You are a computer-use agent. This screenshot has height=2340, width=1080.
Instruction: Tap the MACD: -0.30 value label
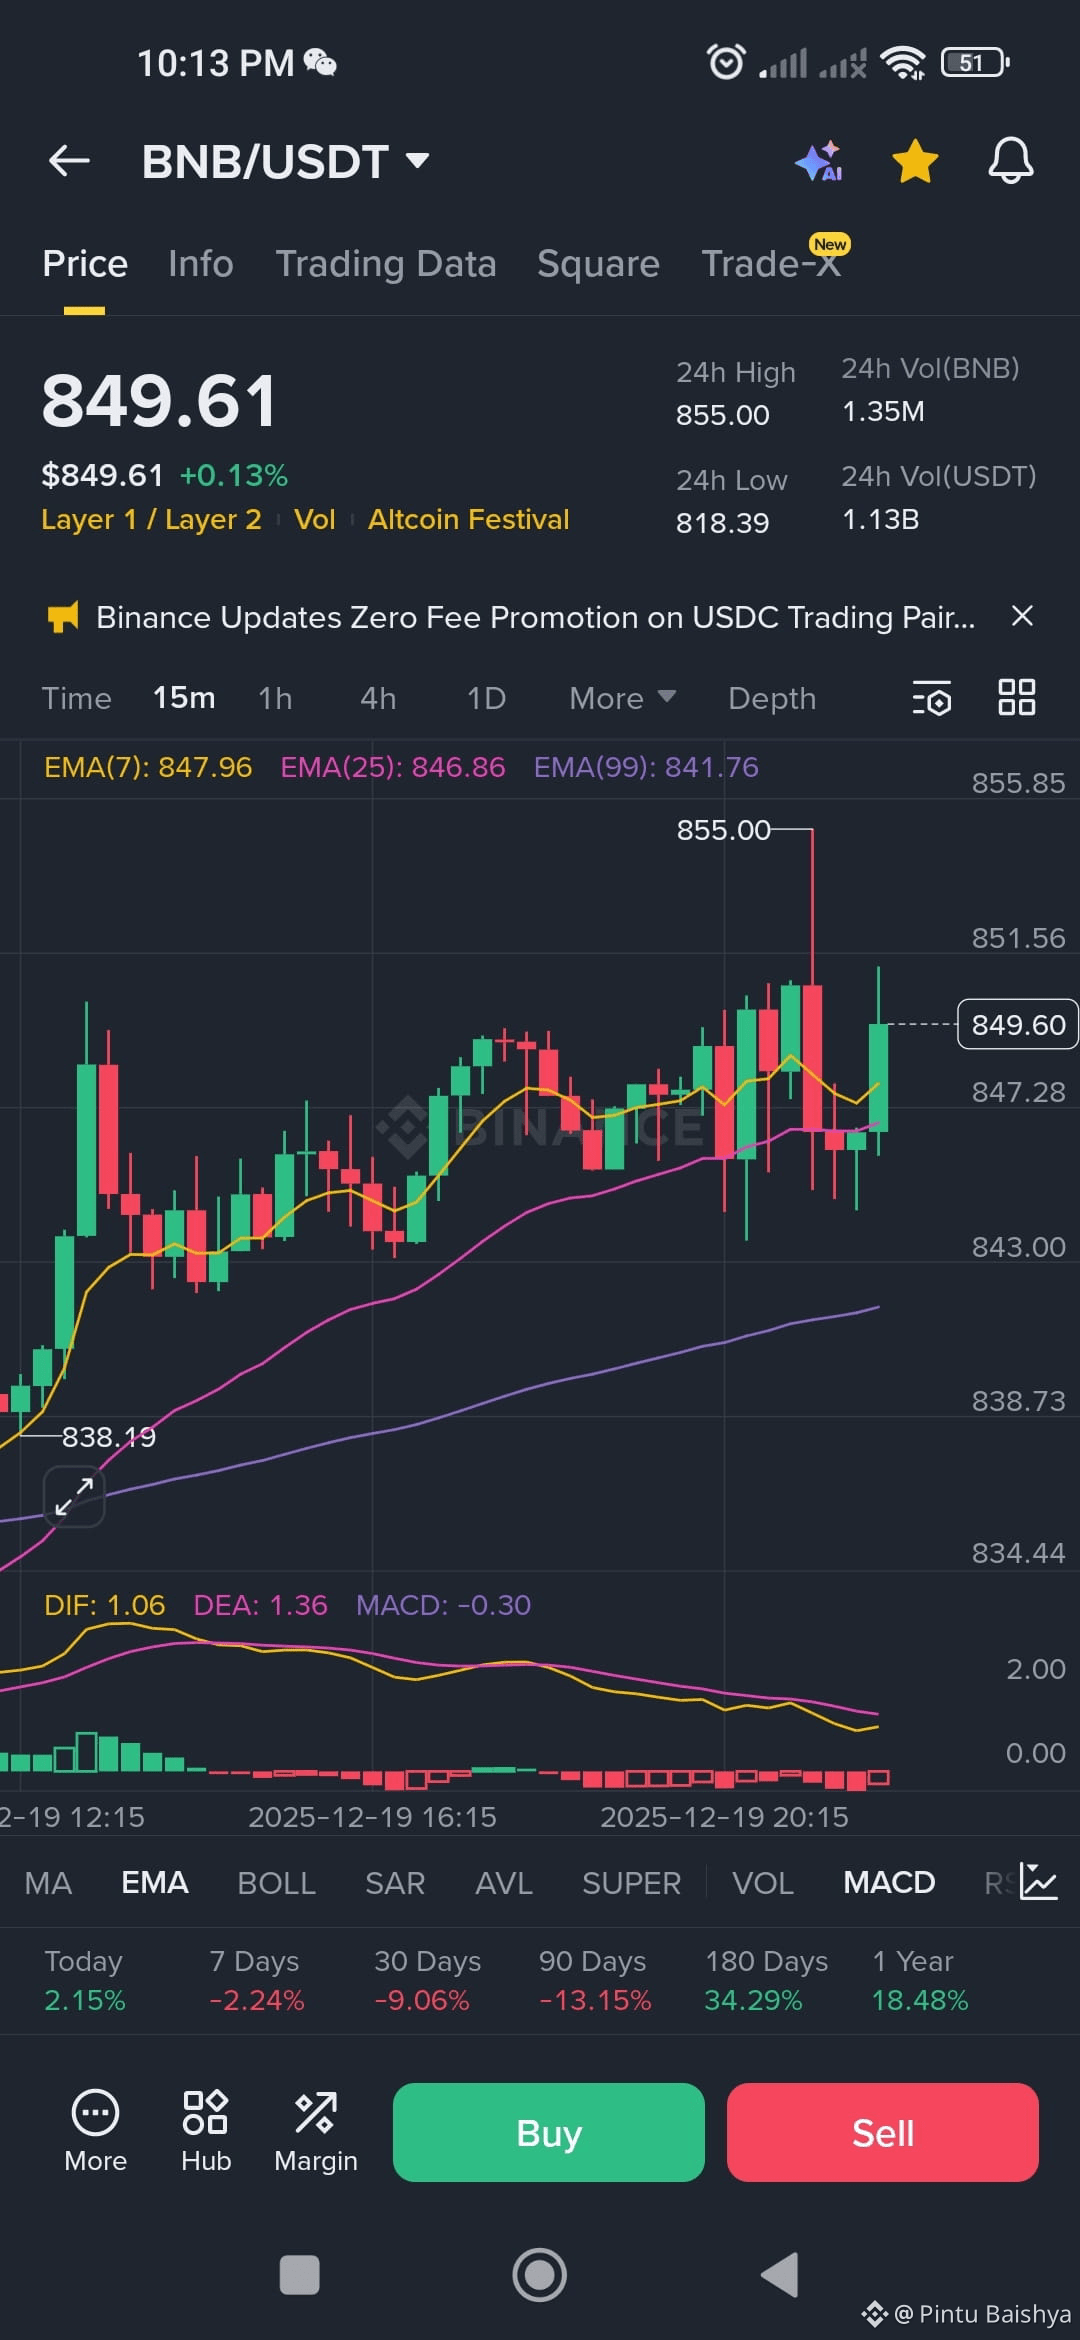tap(443, 1605)
